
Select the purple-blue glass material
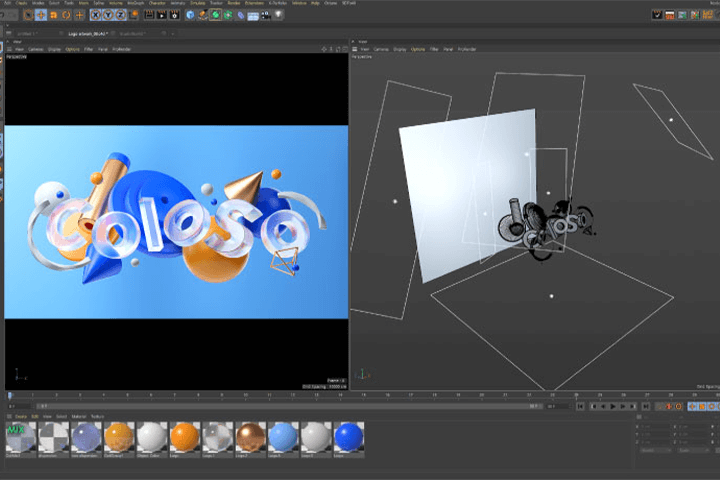[86, 440]
